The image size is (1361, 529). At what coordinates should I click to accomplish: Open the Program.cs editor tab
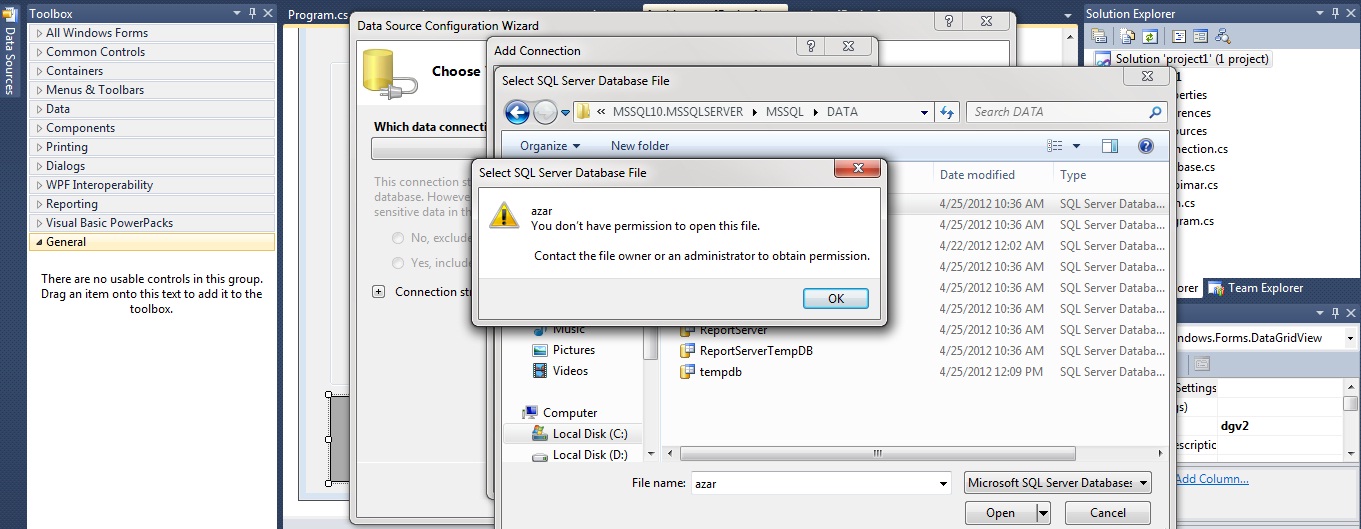[x=317, y=15]
